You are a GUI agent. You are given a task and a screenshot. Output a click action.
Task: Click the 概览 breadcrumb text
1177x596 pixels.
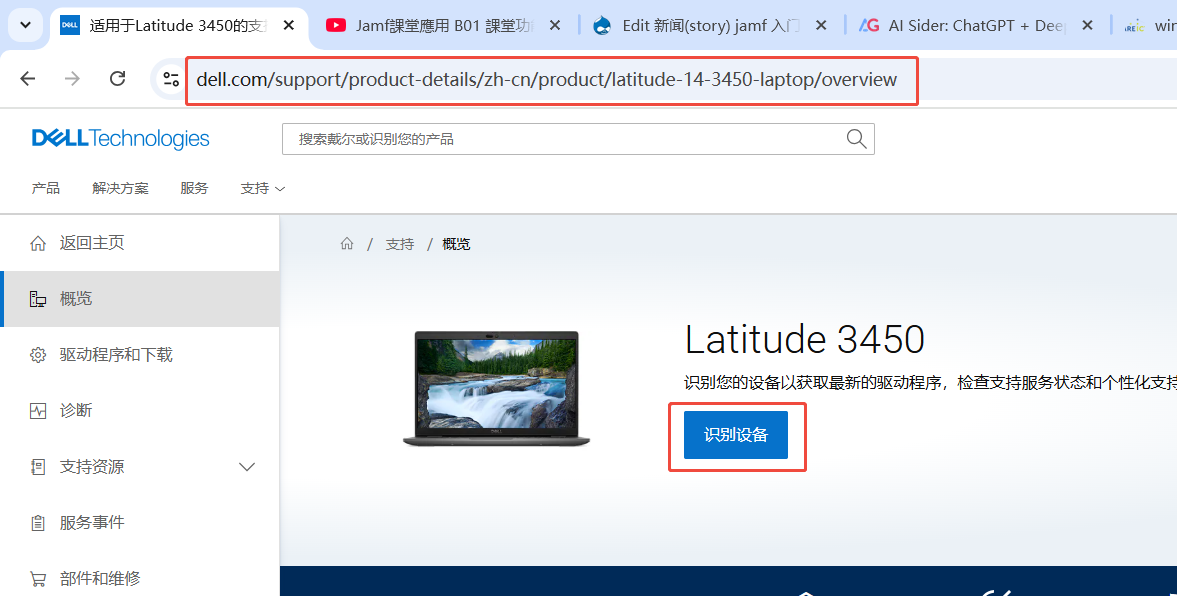(456, 244)
